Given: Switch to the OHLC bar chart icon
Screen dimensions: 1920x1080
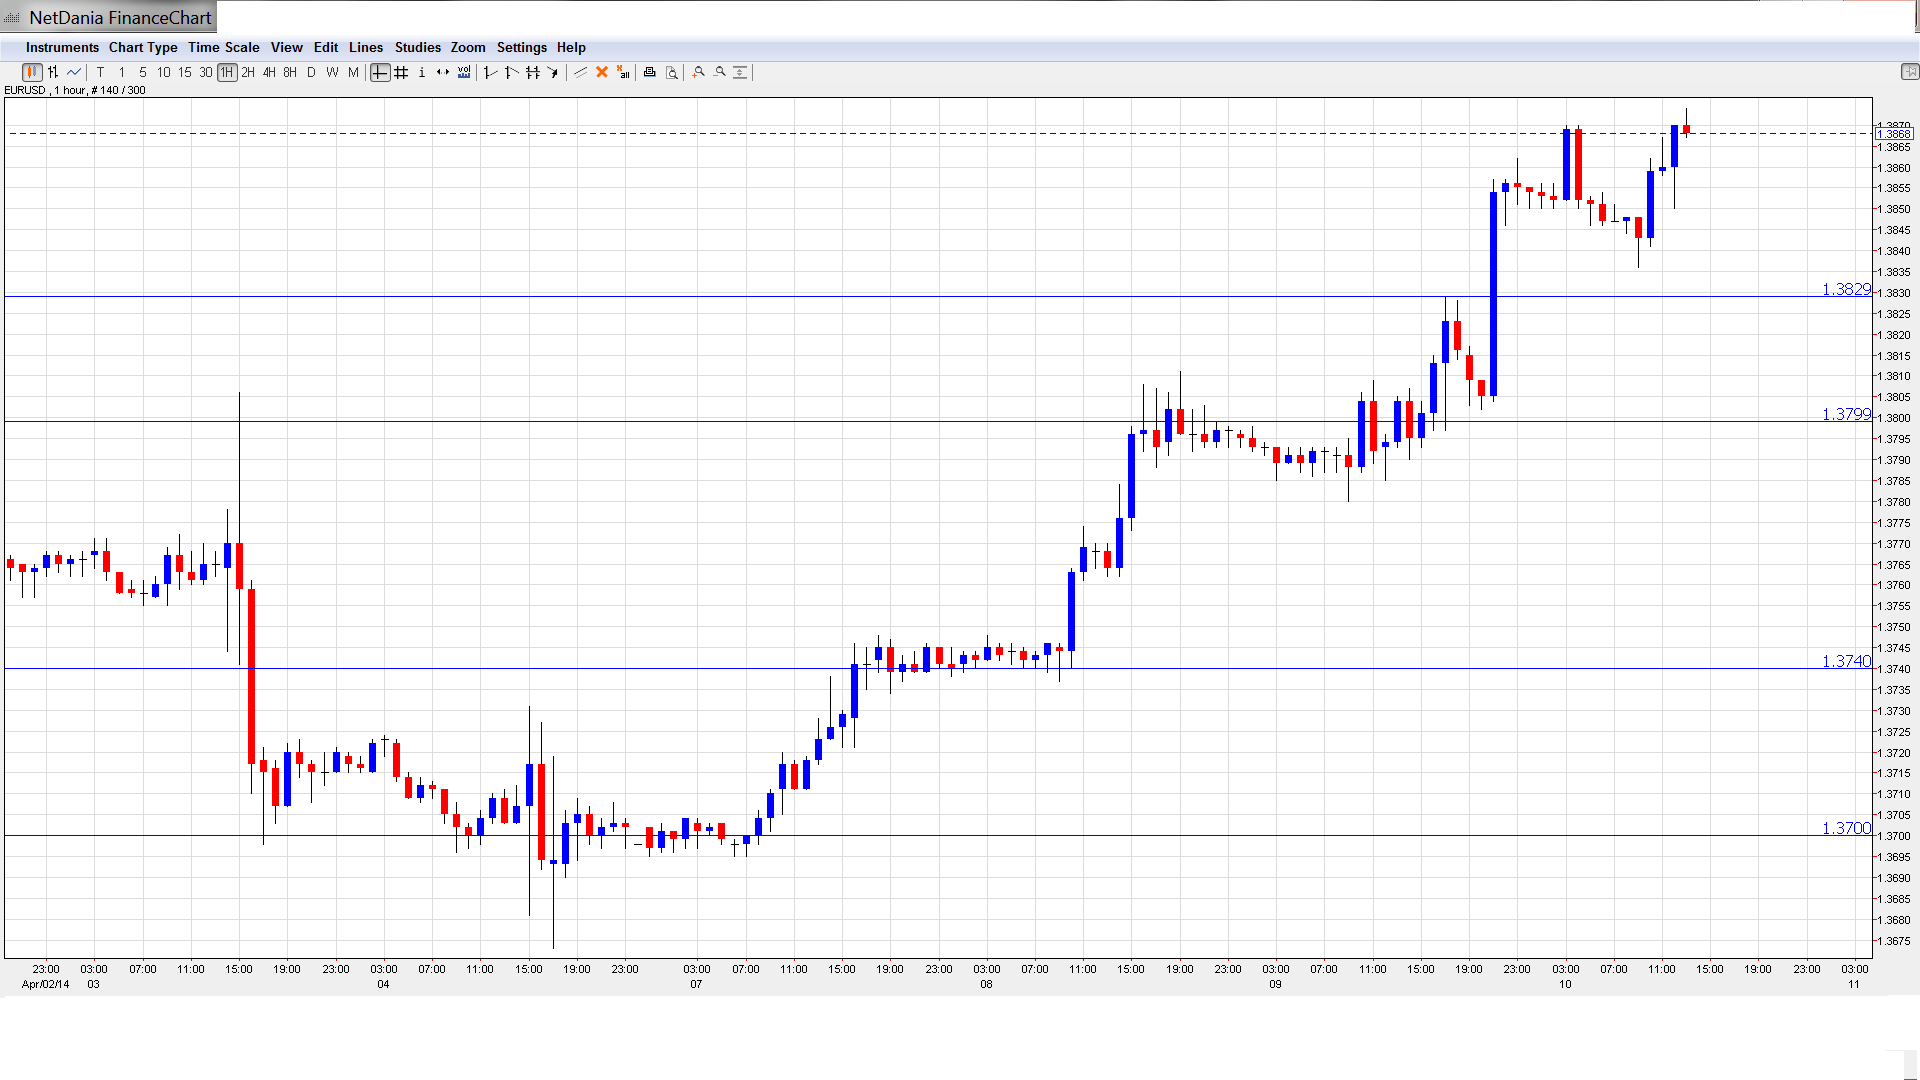Looking at the screenshot, I should coord(53,72).
